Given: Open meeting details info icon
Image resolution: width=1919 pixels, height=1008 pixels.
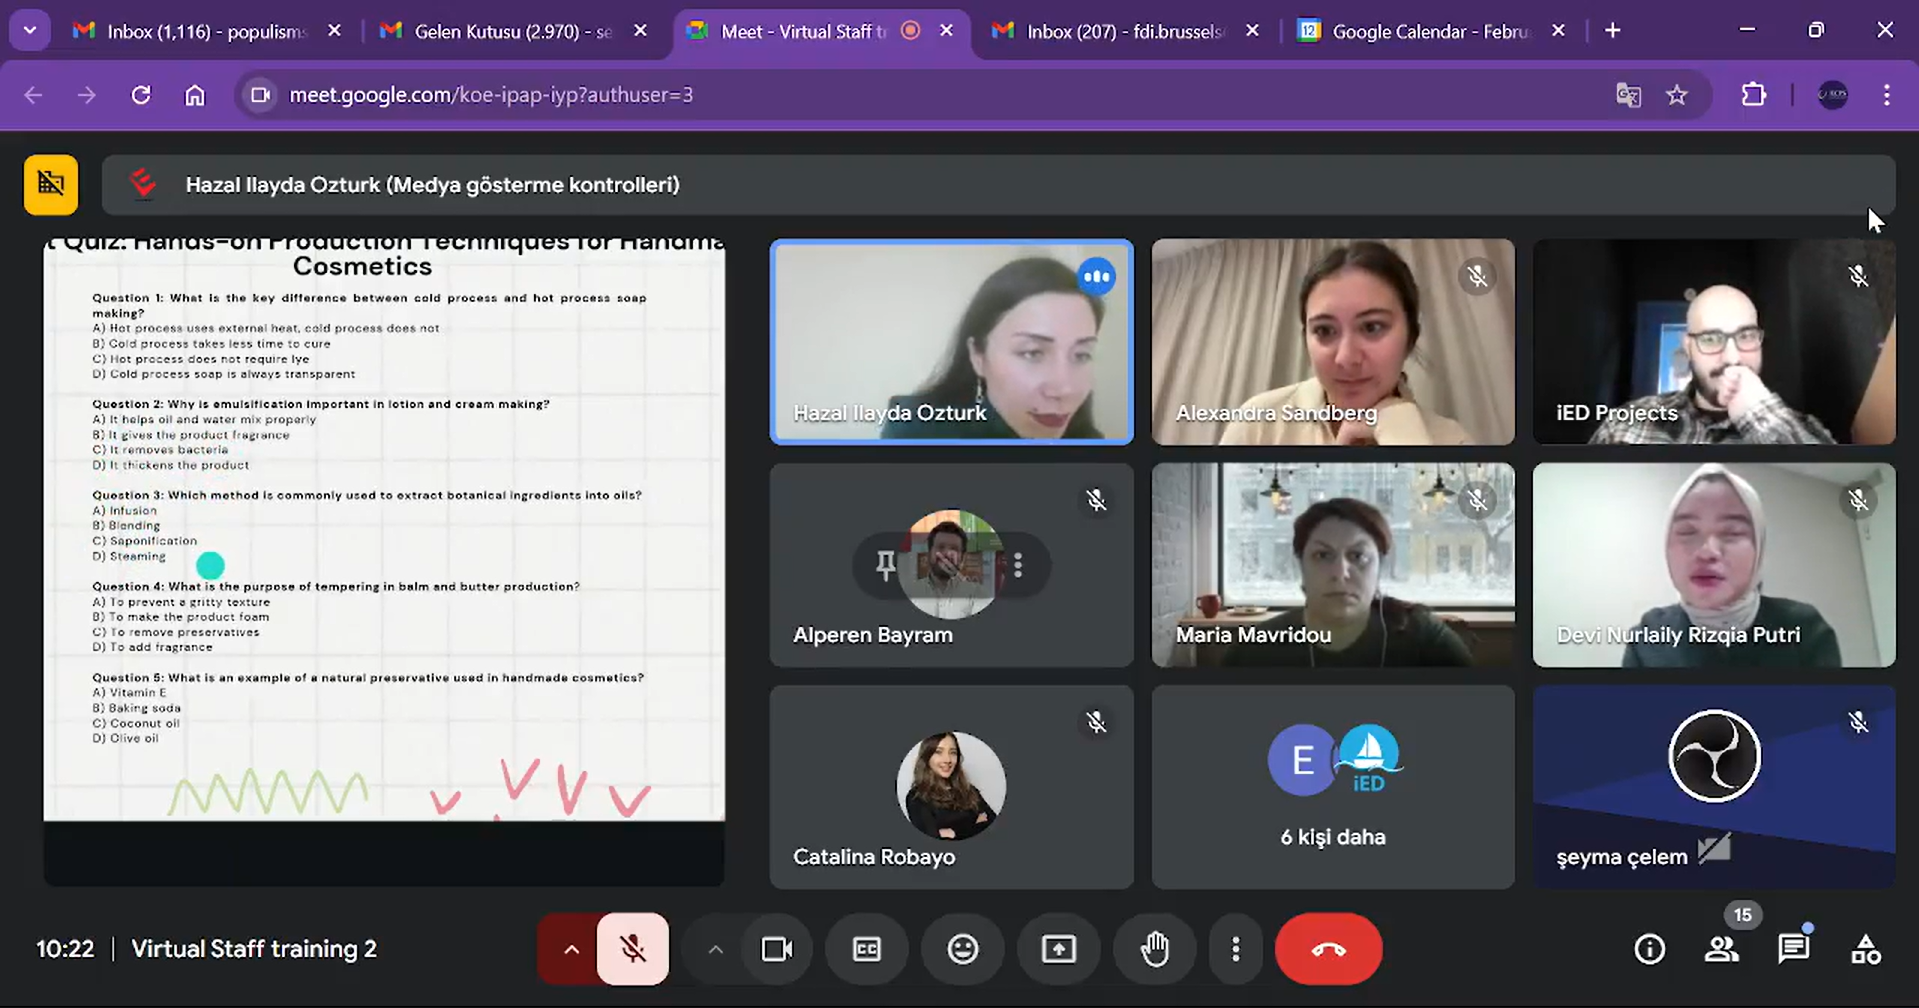Looking at the screenshot, I should (x=1649, y=949).
